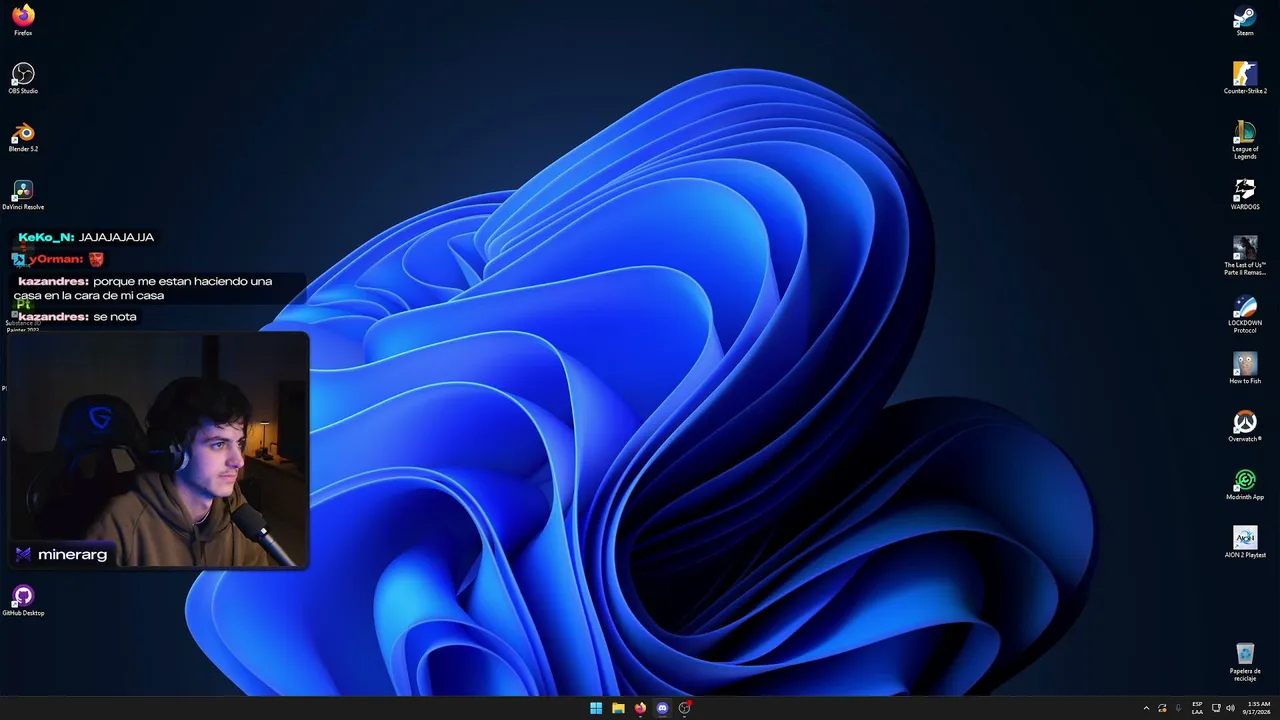1280x720 pixels.
Task: Click the sync icon in the system tray
Action: pos(1162,708)
